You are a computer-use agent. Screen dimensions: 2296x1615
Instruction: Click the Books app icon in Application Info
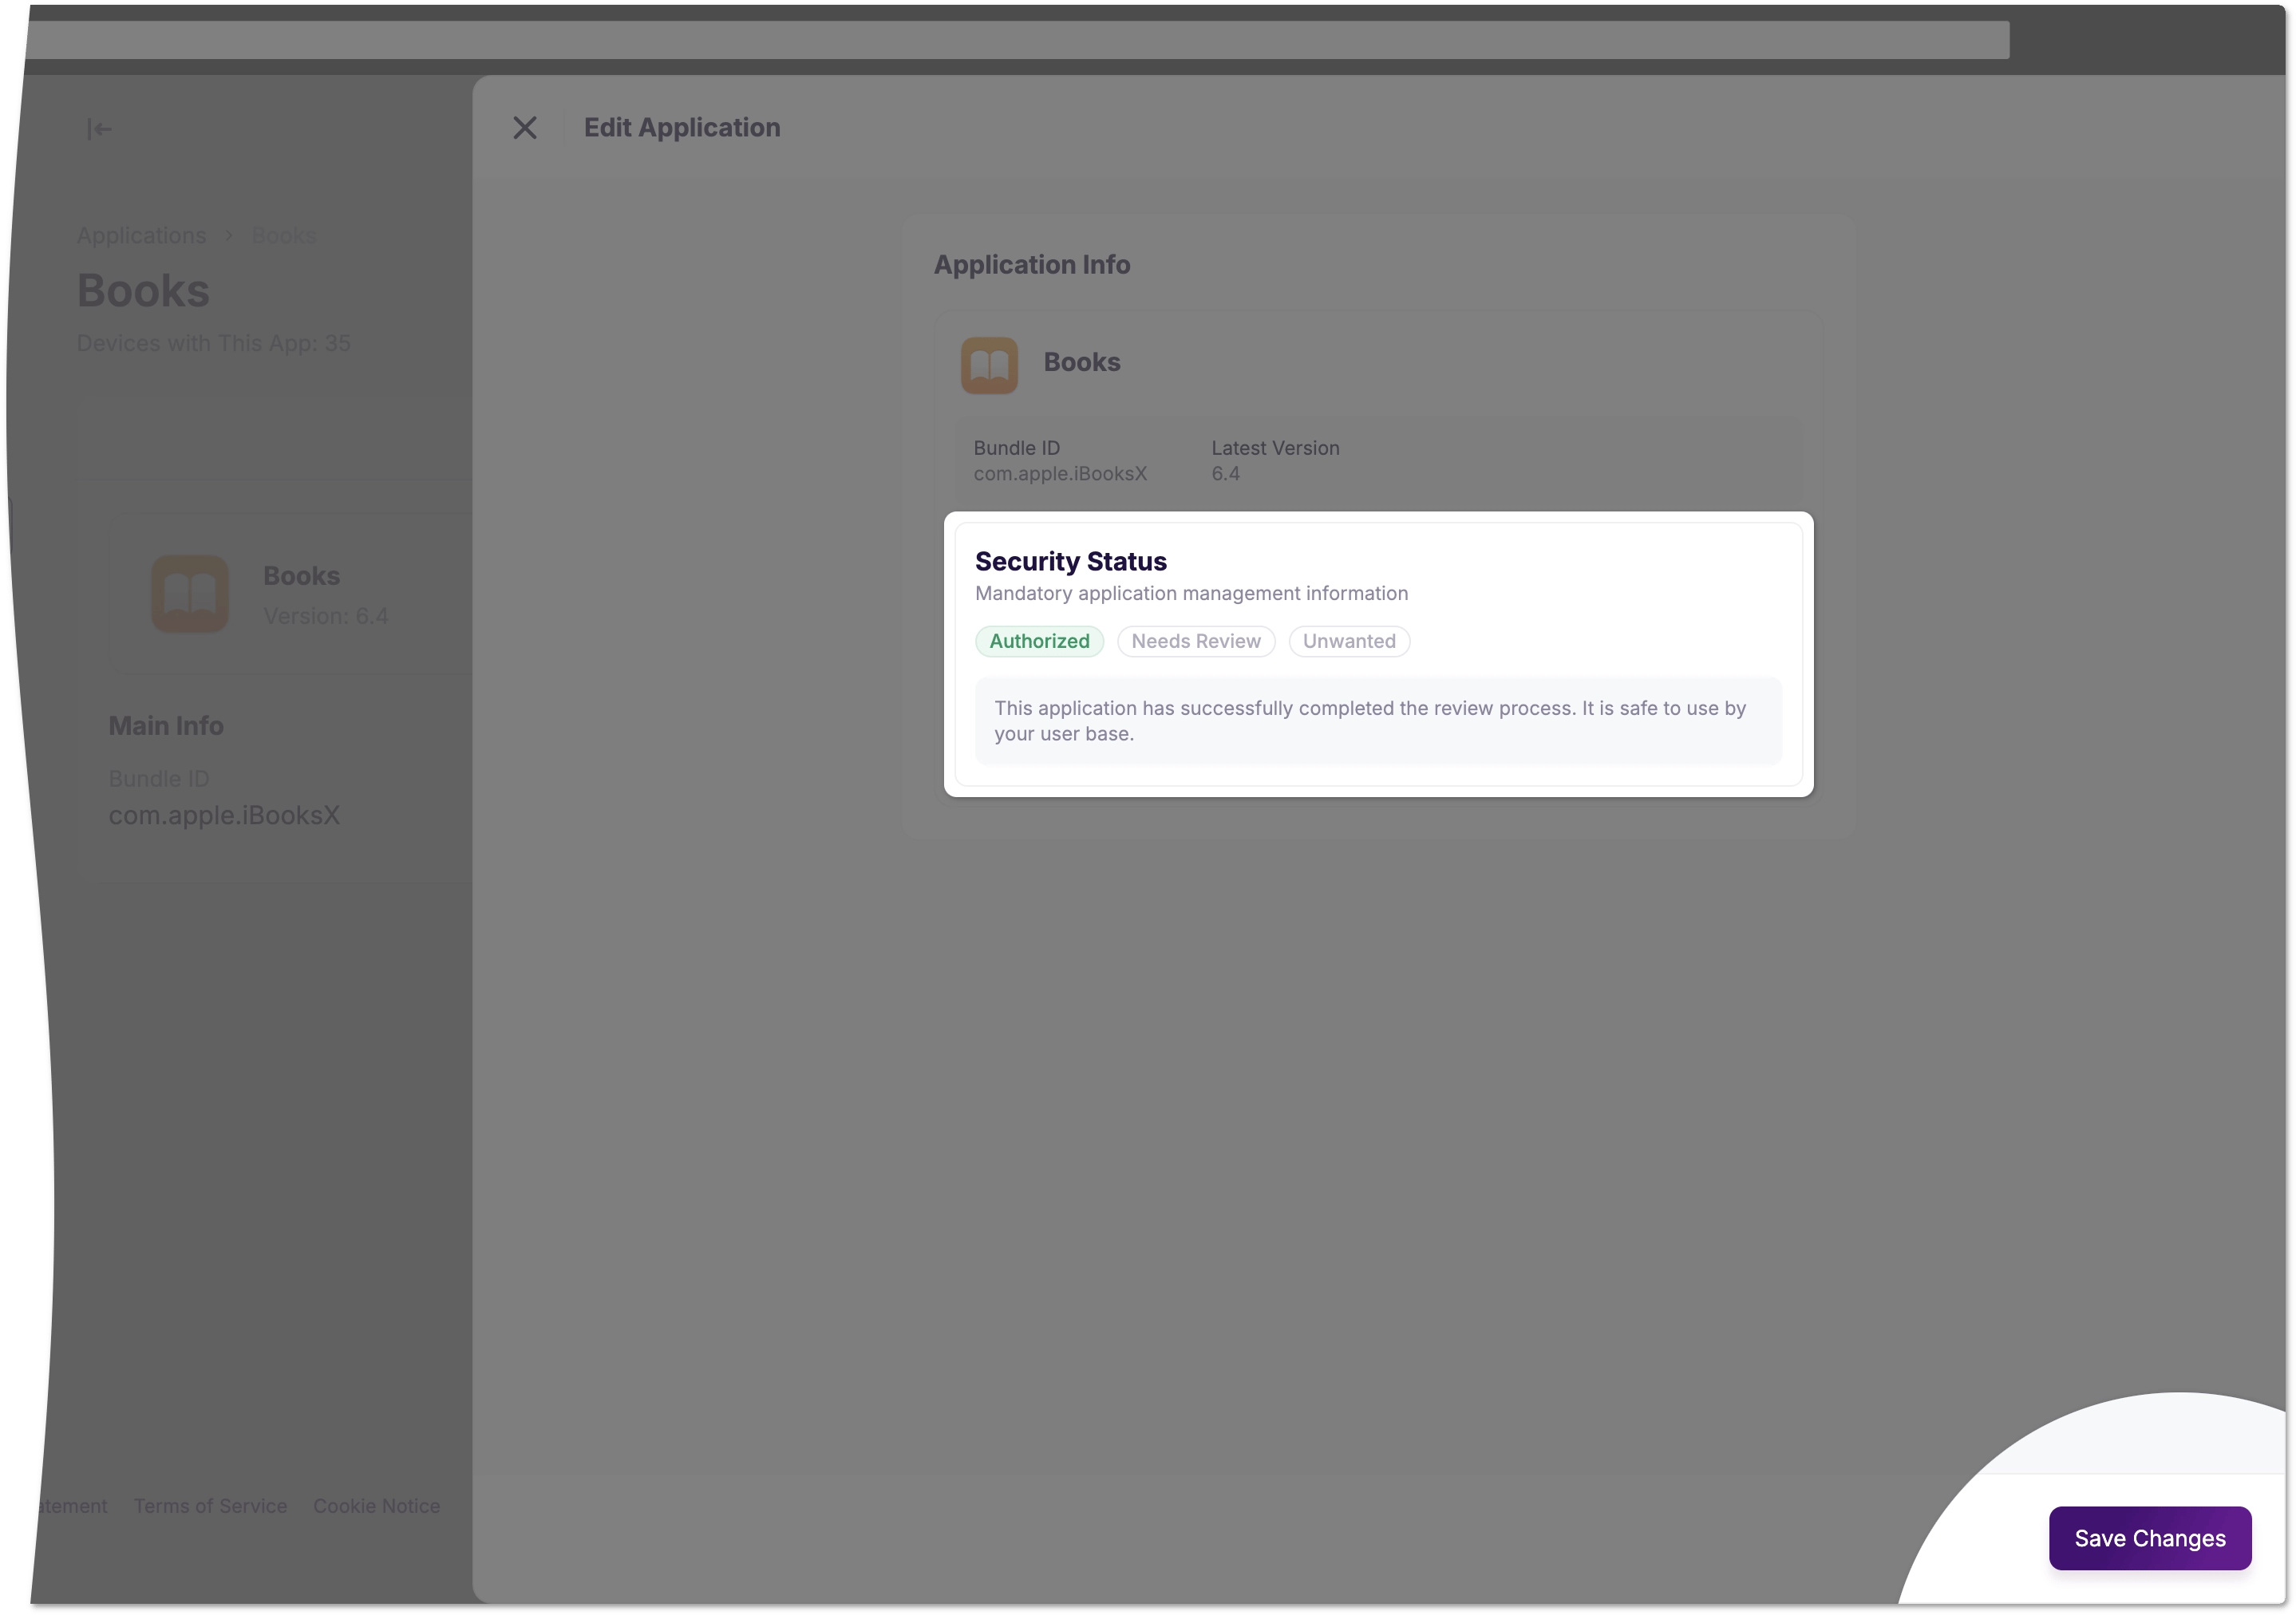click(989, 365)
